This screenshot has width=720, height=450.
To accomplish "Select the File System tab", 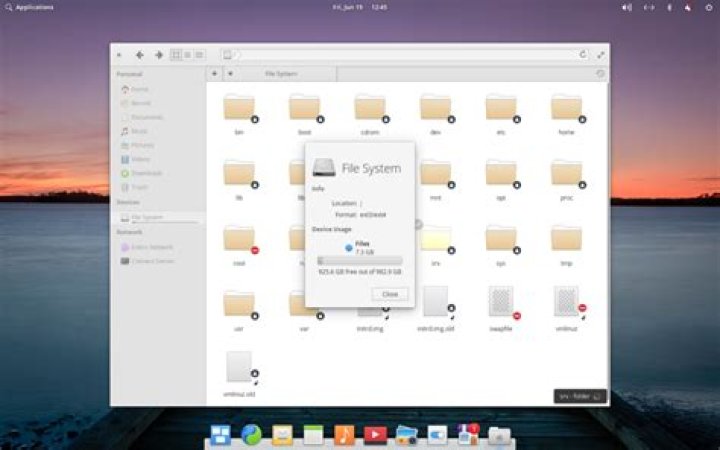I will point(280,74).
